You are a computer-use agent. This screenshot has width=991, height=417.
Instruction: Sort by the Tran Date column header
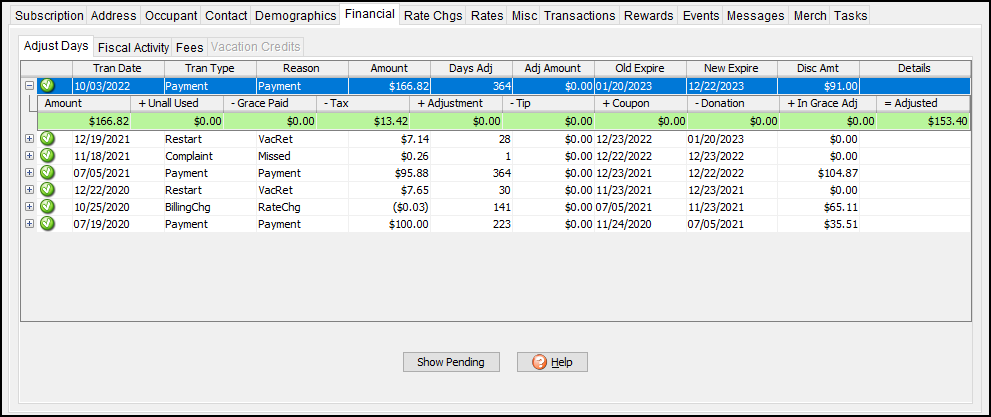[116, 68]
